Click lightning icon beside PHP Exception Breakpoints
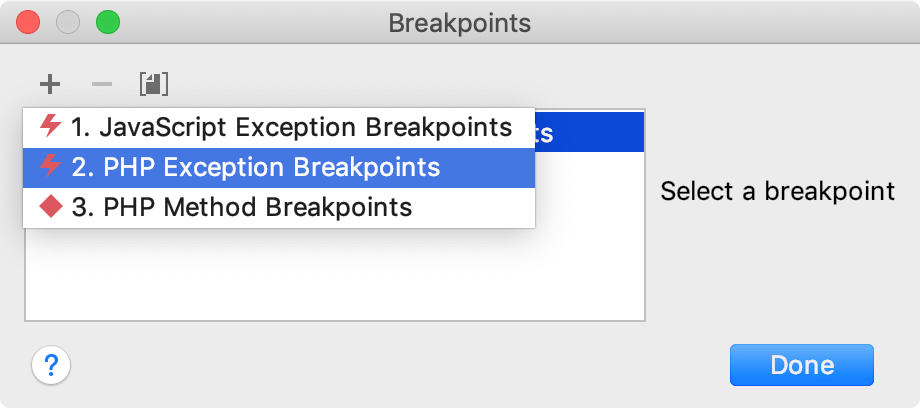 coord(50,167)
